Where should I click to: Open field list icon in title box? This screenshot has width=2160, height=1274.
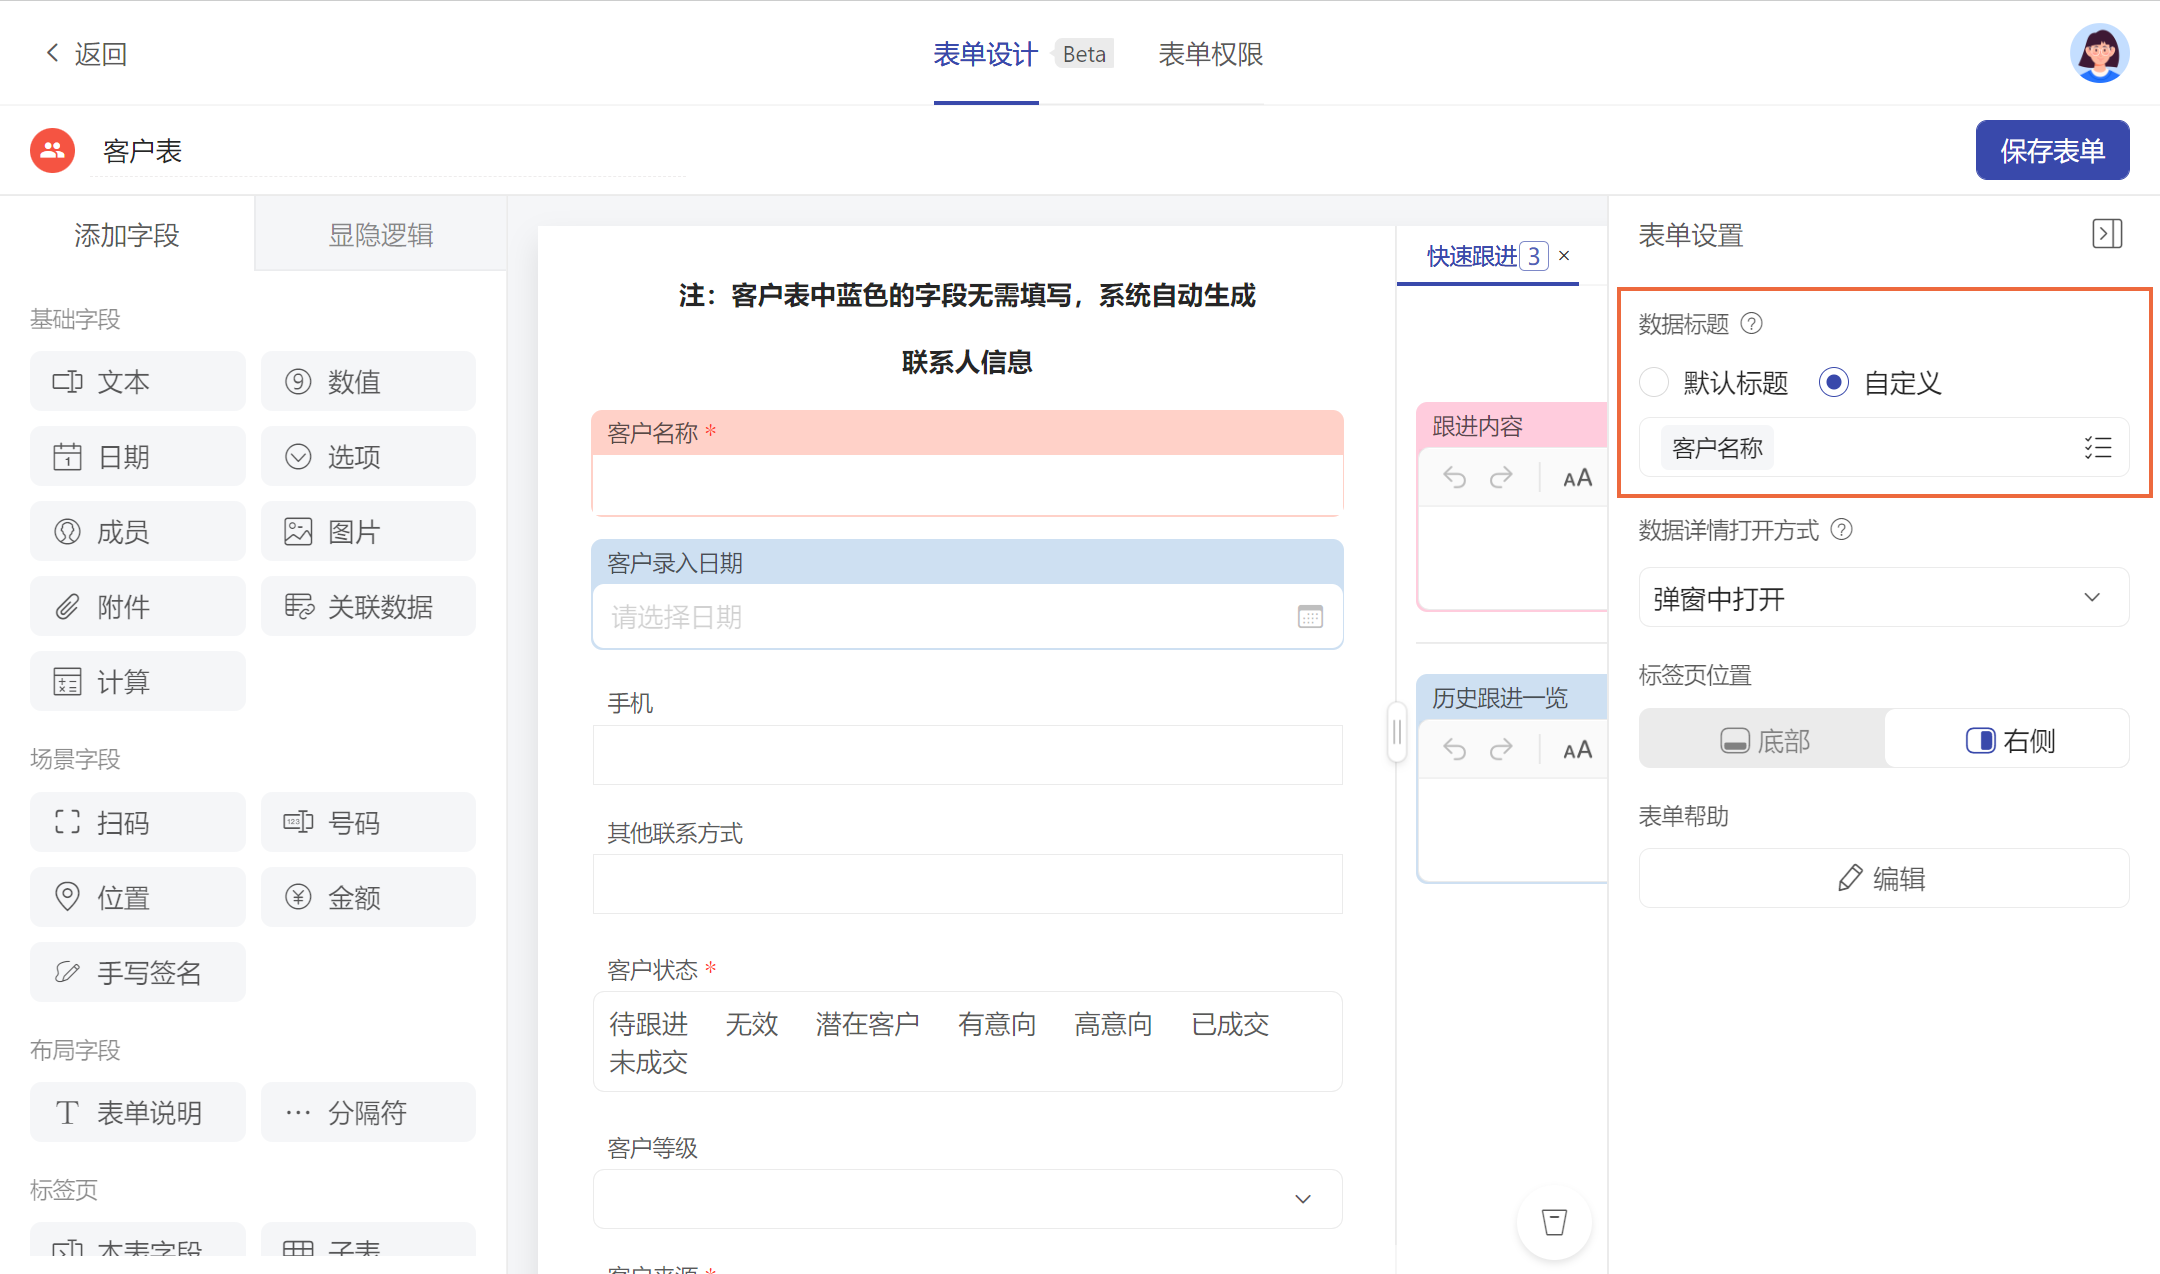2097,447
